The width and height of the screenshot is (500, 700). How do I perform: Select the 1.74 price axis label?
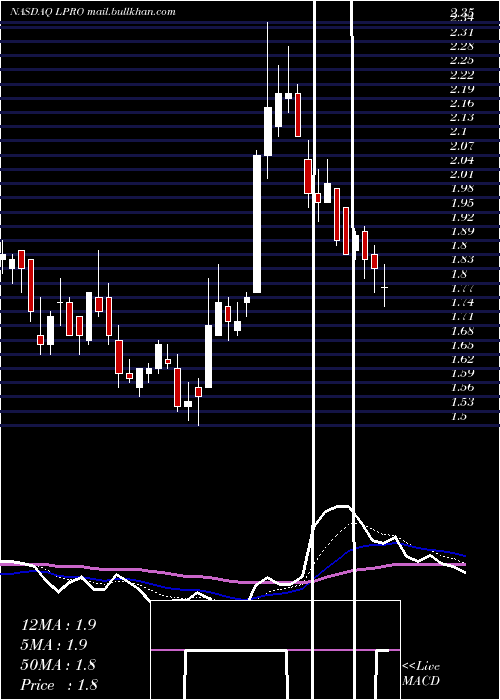[462, 302]
